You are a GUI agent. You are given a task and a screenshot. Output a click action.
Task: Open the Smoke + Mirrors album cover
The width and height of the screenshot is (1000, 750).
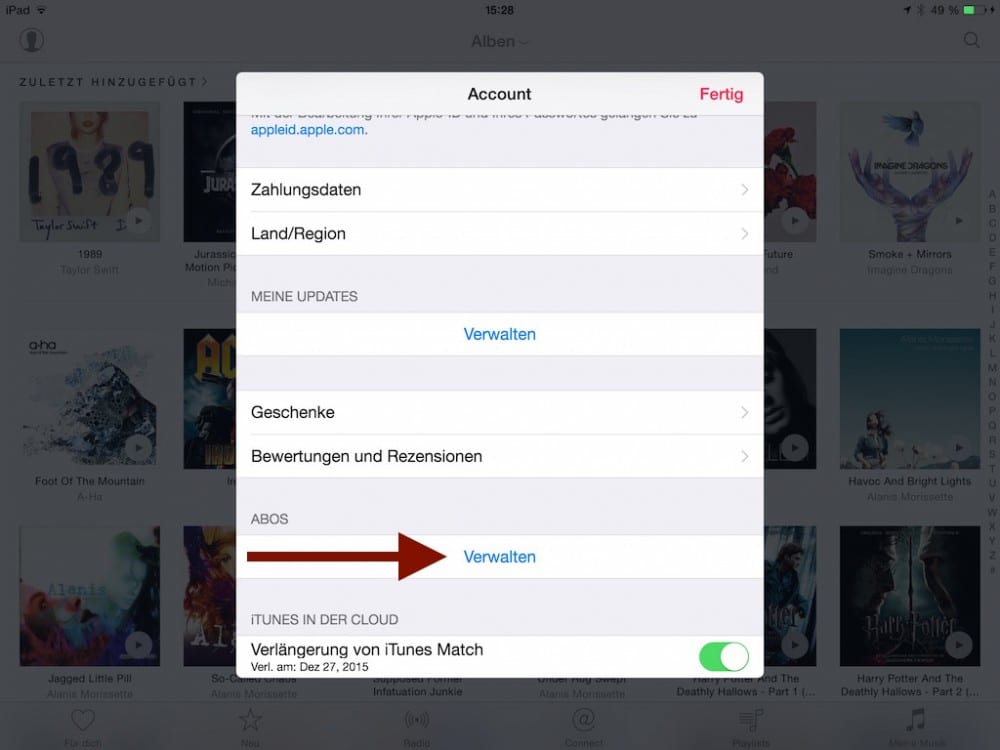coord(909,172)
